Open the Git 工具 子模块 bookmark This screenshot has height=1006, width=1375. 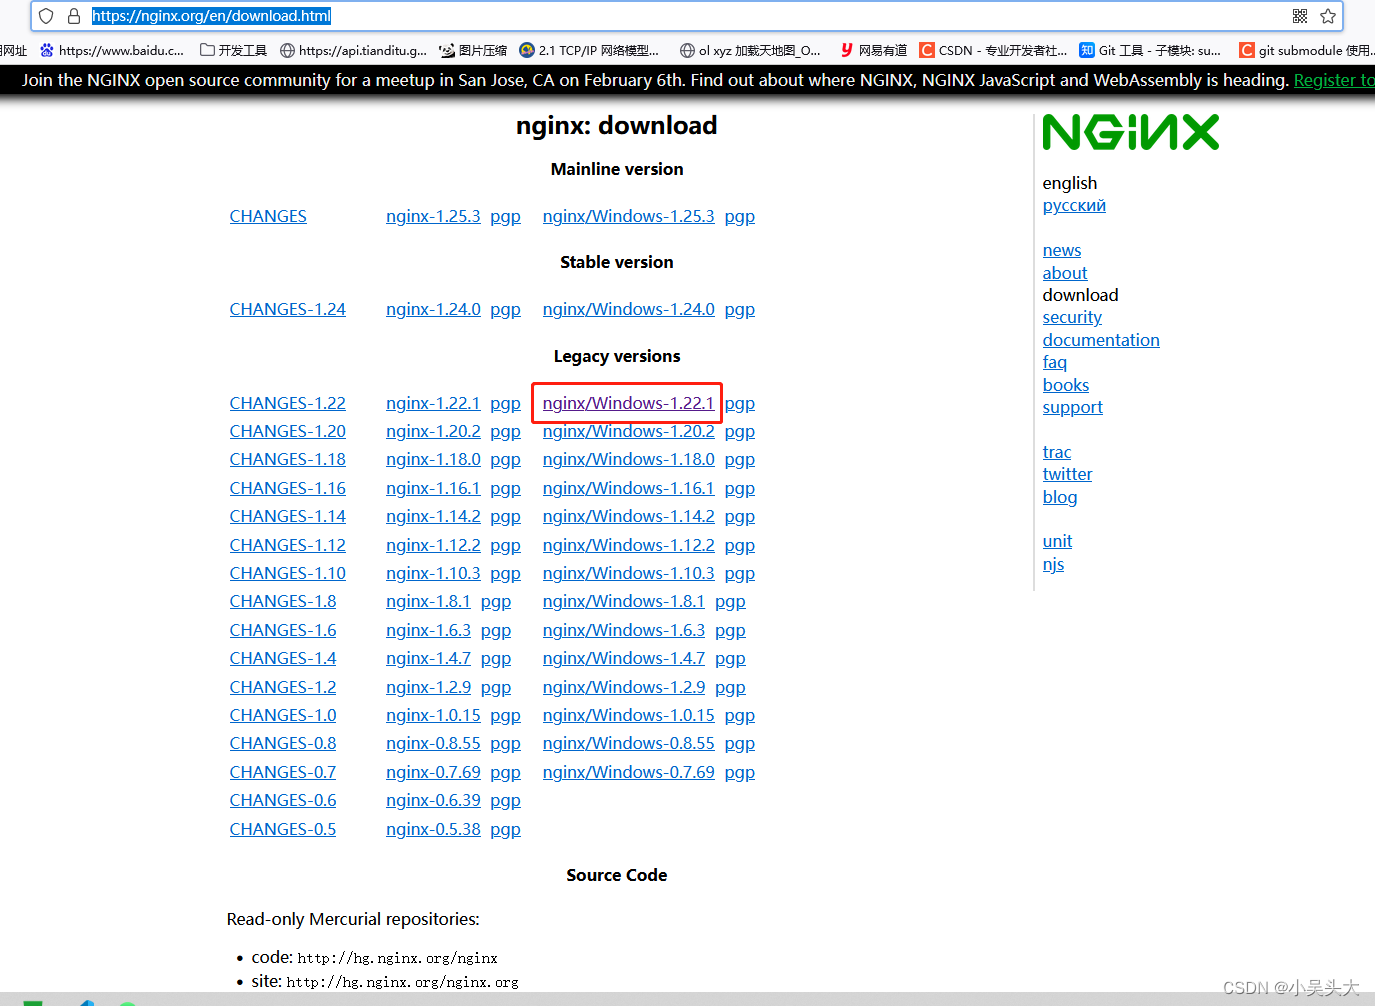click(x=1150, y=50)
